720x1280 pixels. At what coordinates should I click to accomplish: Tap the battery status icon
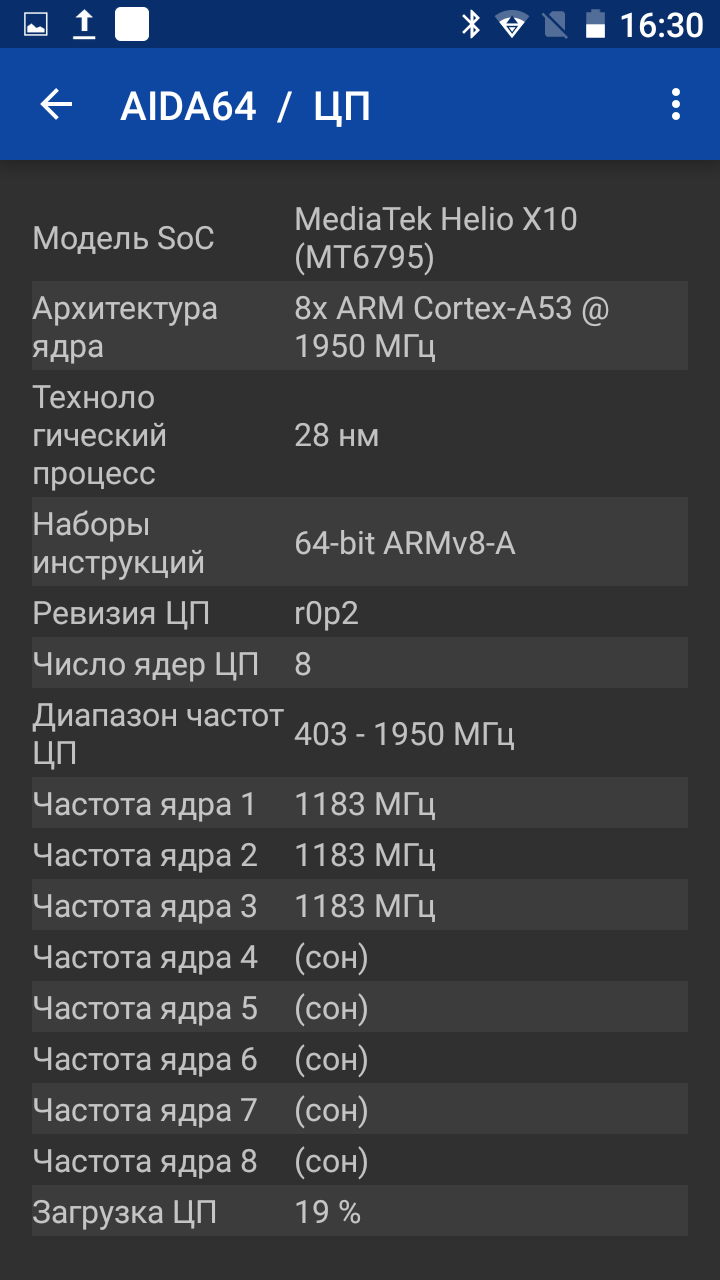(596, 24)
